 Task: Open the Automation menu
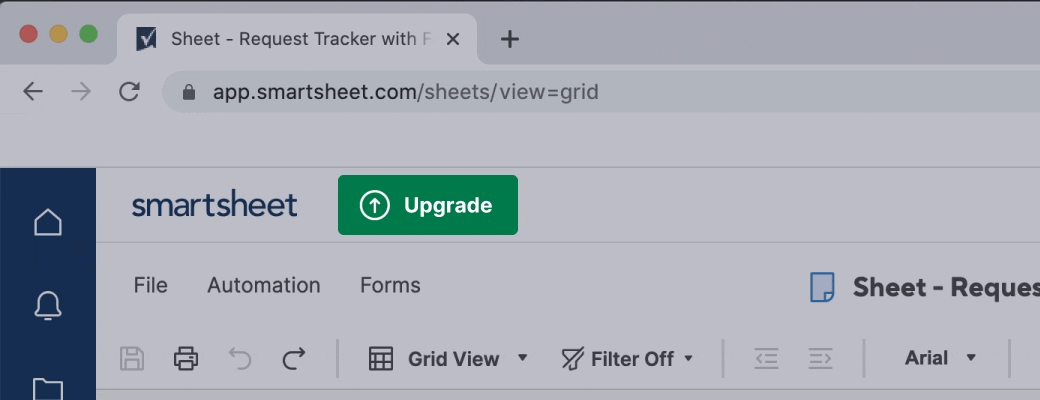(x=264, y=285)
